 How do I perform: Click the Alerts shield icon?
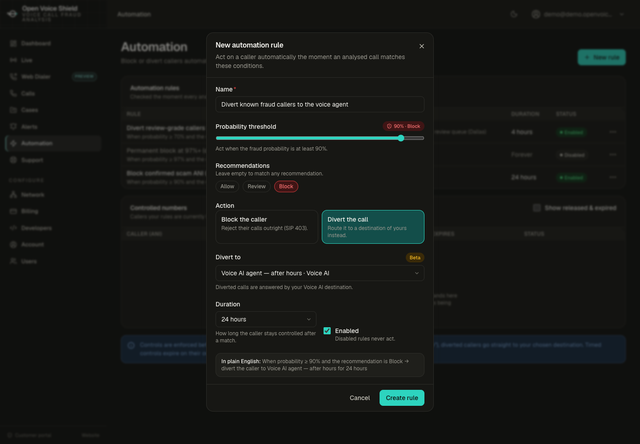click(x=13, y=127)
